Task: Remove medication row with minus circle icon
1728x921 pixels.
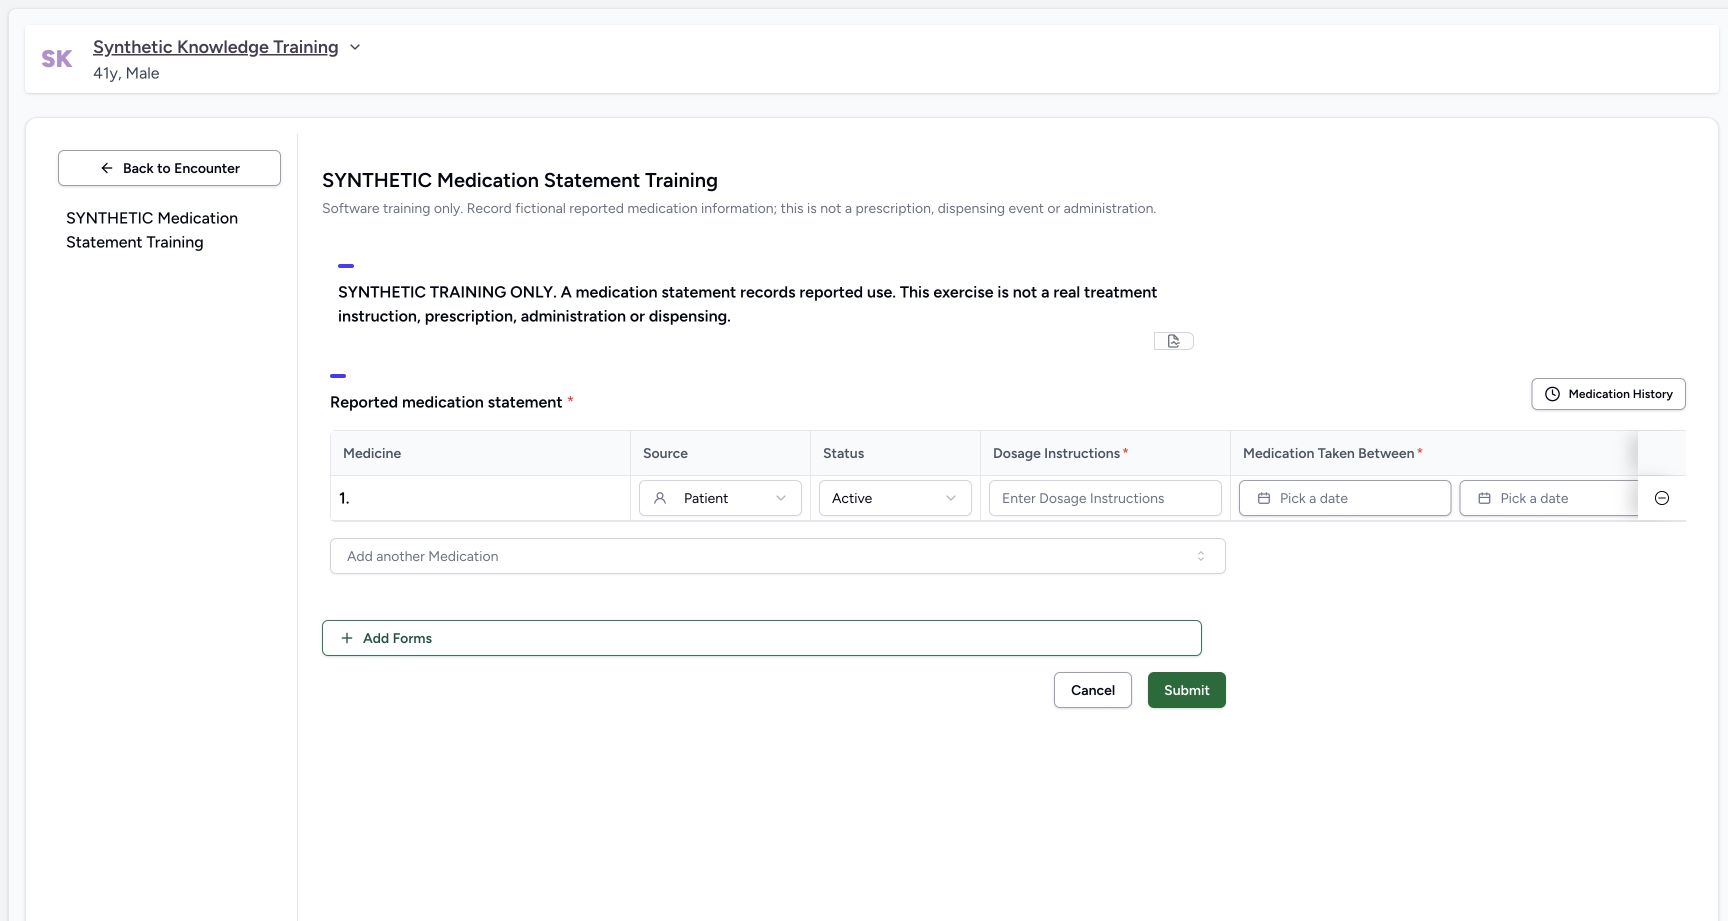Action: pyautogui.click(x=1662, y=498)
